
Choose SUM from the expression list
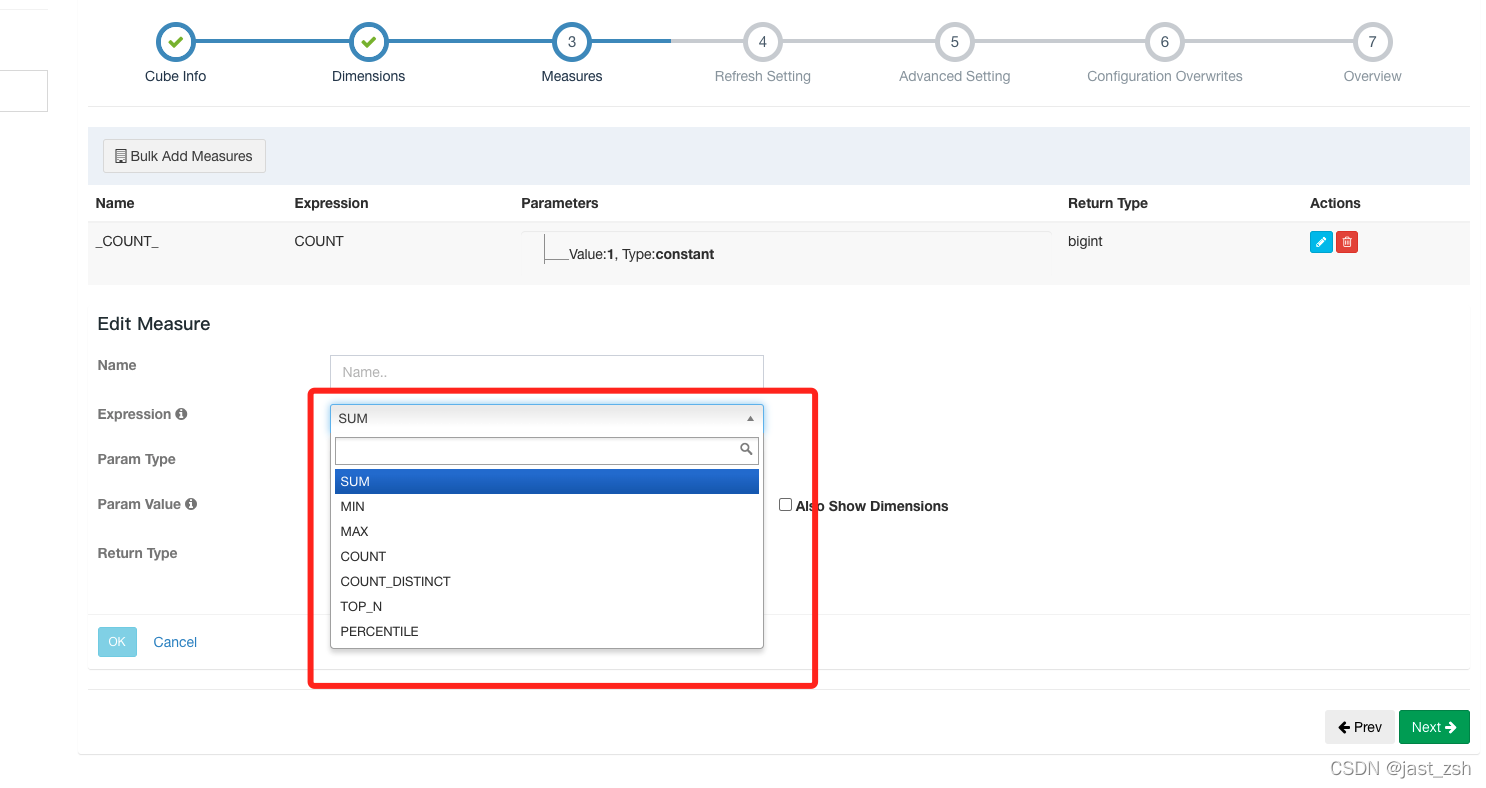547,481
